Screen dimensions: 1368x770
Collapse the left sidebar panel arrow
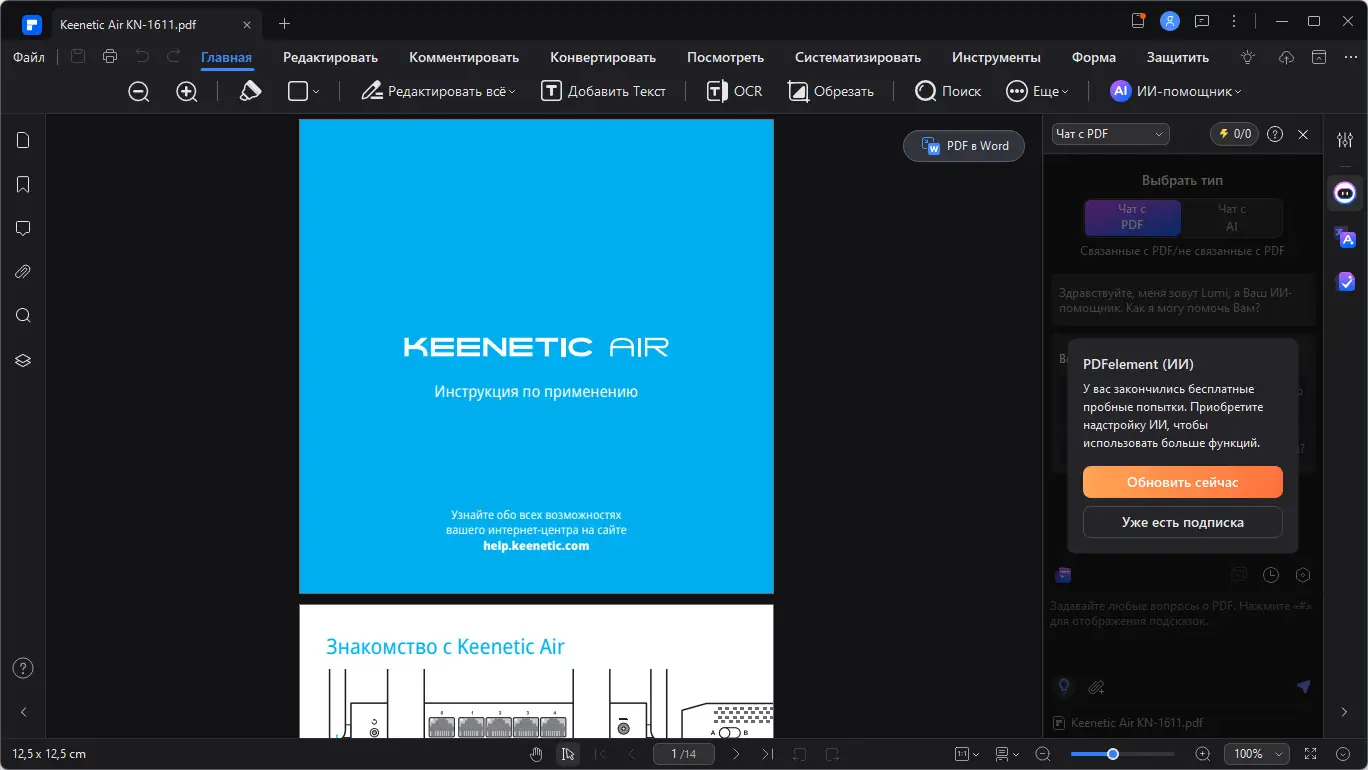coord(23,712)
